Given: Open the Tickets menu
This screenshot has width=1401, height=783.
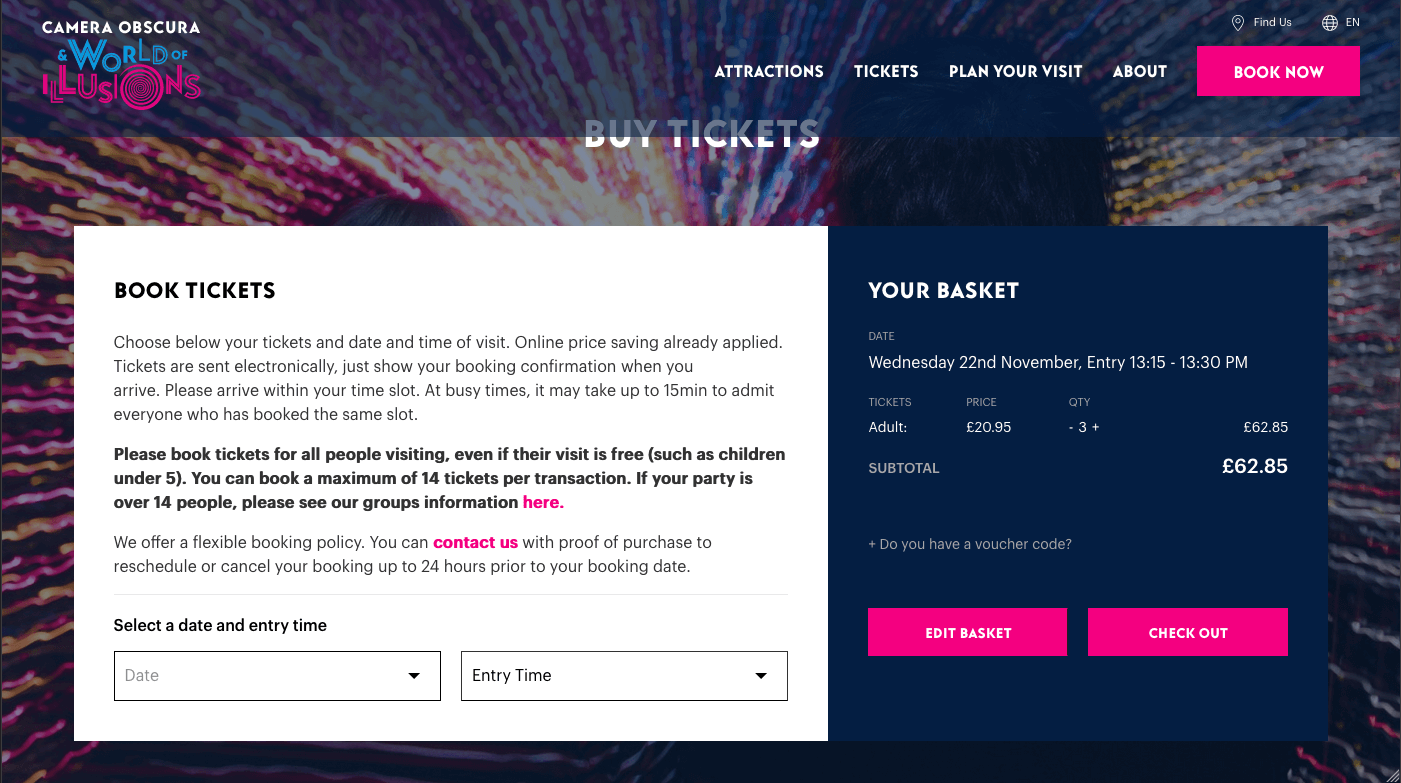Looking at the screenshot, I should tap(886, 72).
